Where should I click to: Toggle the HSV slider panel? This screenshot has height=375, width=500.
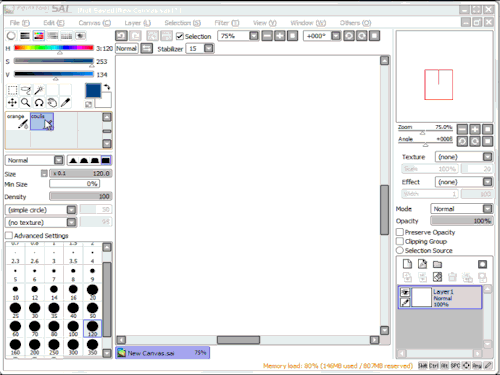coord(39,36)
